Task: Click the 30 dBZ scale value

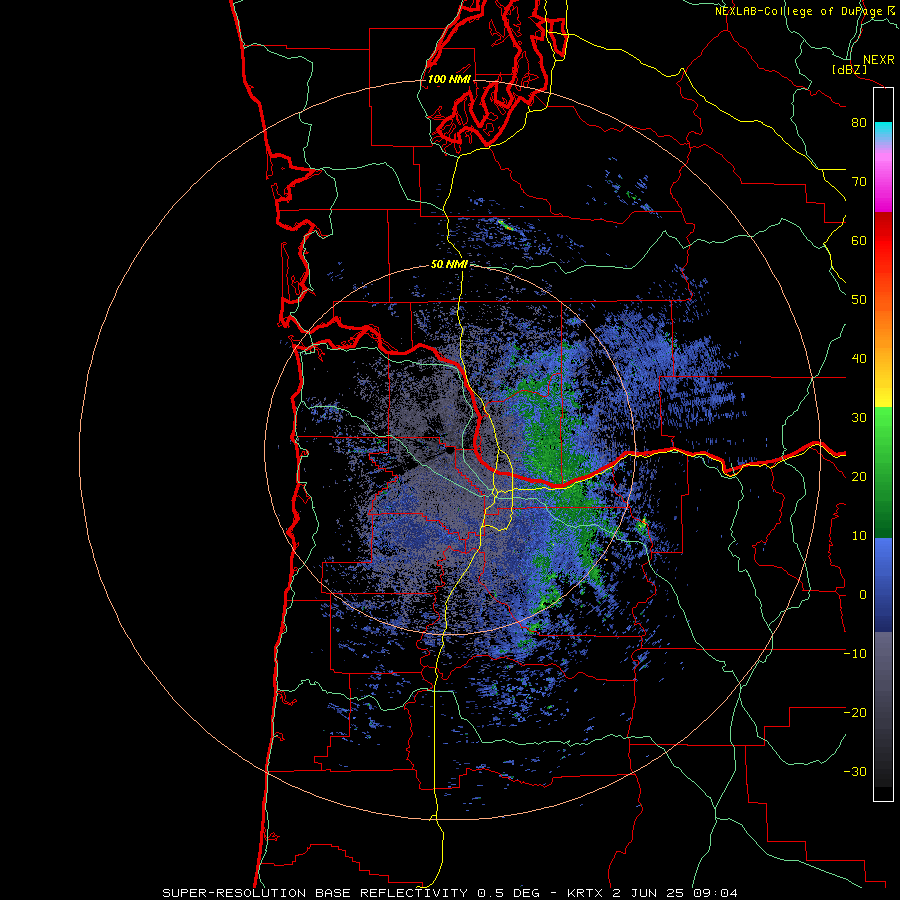Action: (x=859, y=418)
